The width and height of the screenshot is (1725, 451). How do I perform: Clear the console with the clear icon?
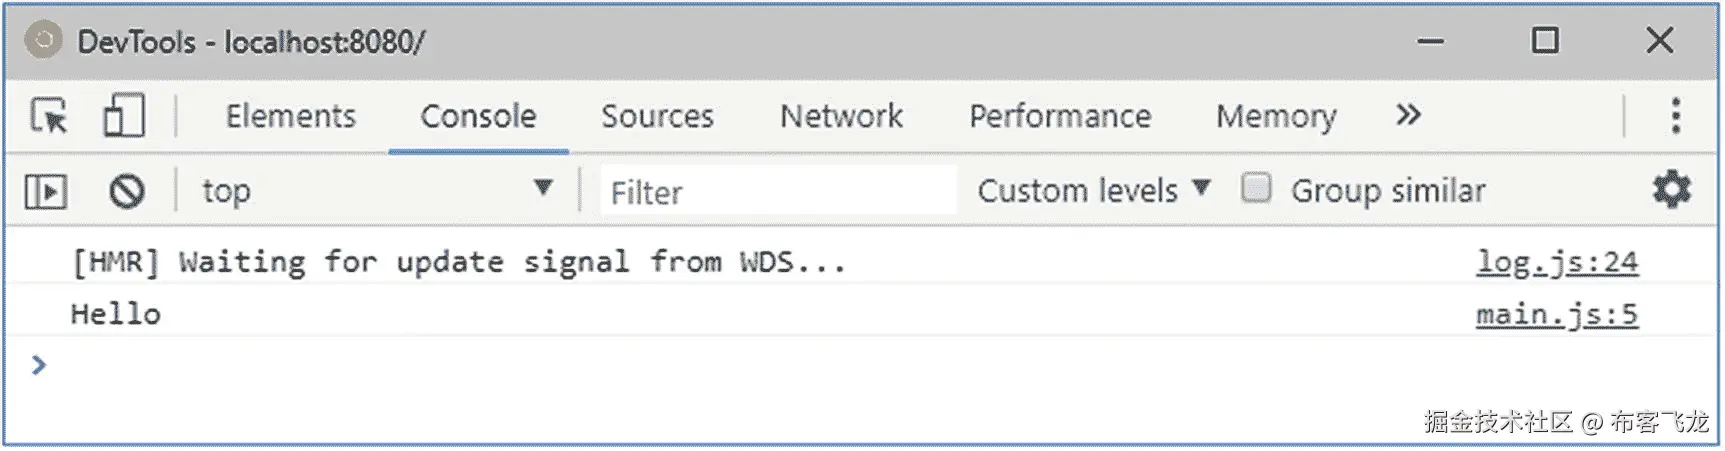point(127,191)
